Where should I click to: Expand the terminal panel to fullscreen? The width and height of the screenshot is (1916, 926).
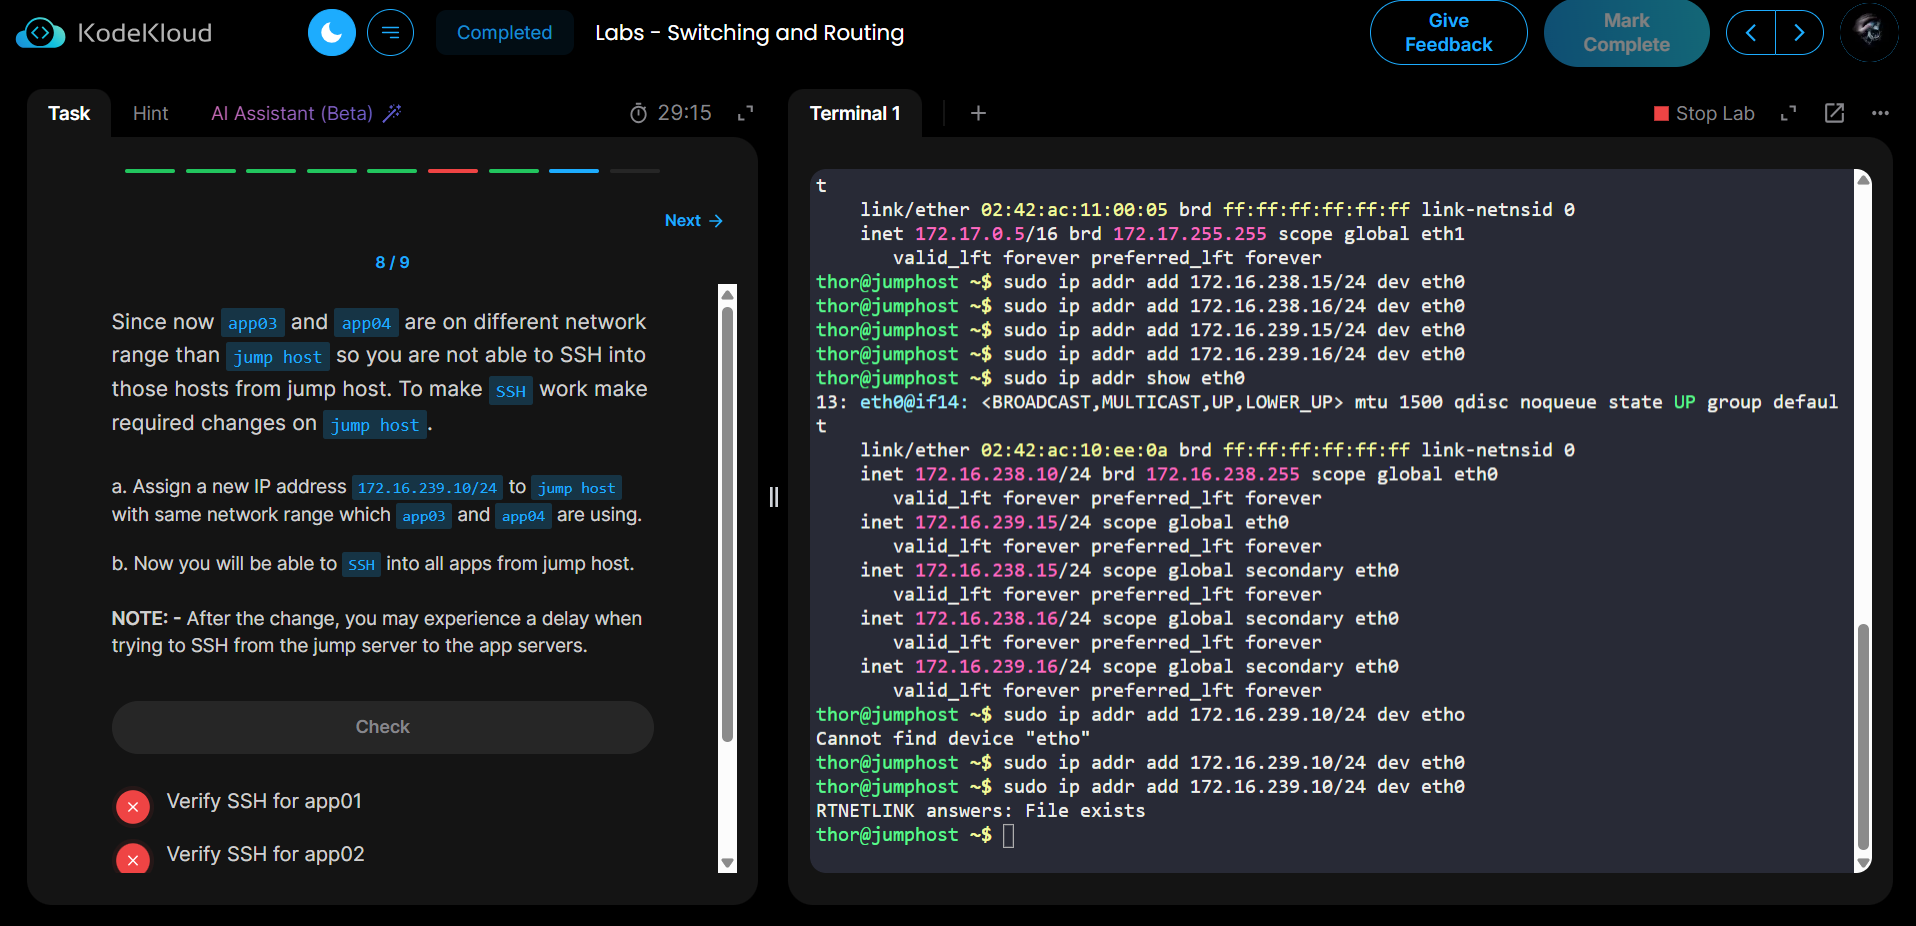click(1788, 113)
